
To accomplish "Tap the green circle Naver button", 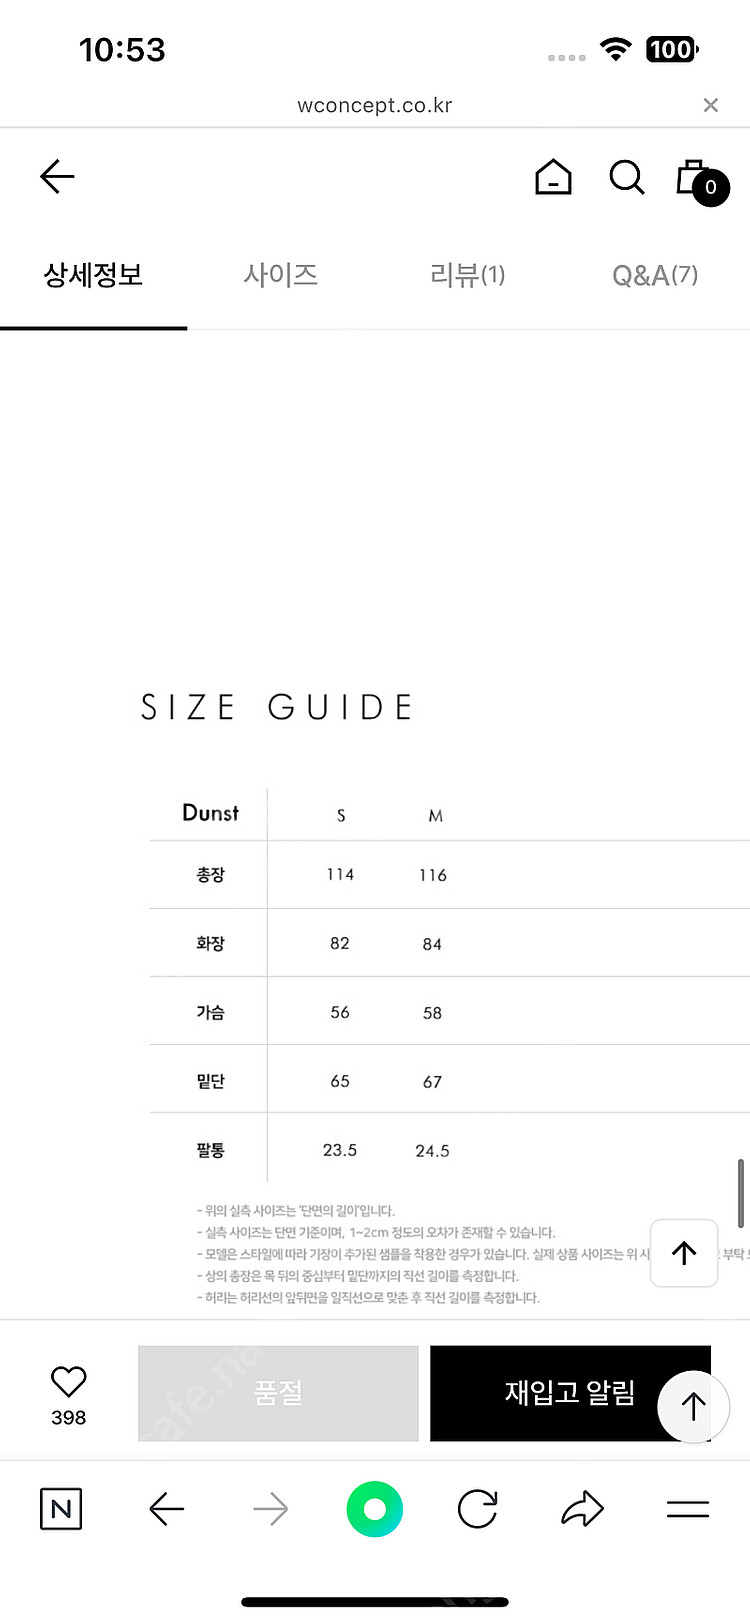I will [375, 1509].
